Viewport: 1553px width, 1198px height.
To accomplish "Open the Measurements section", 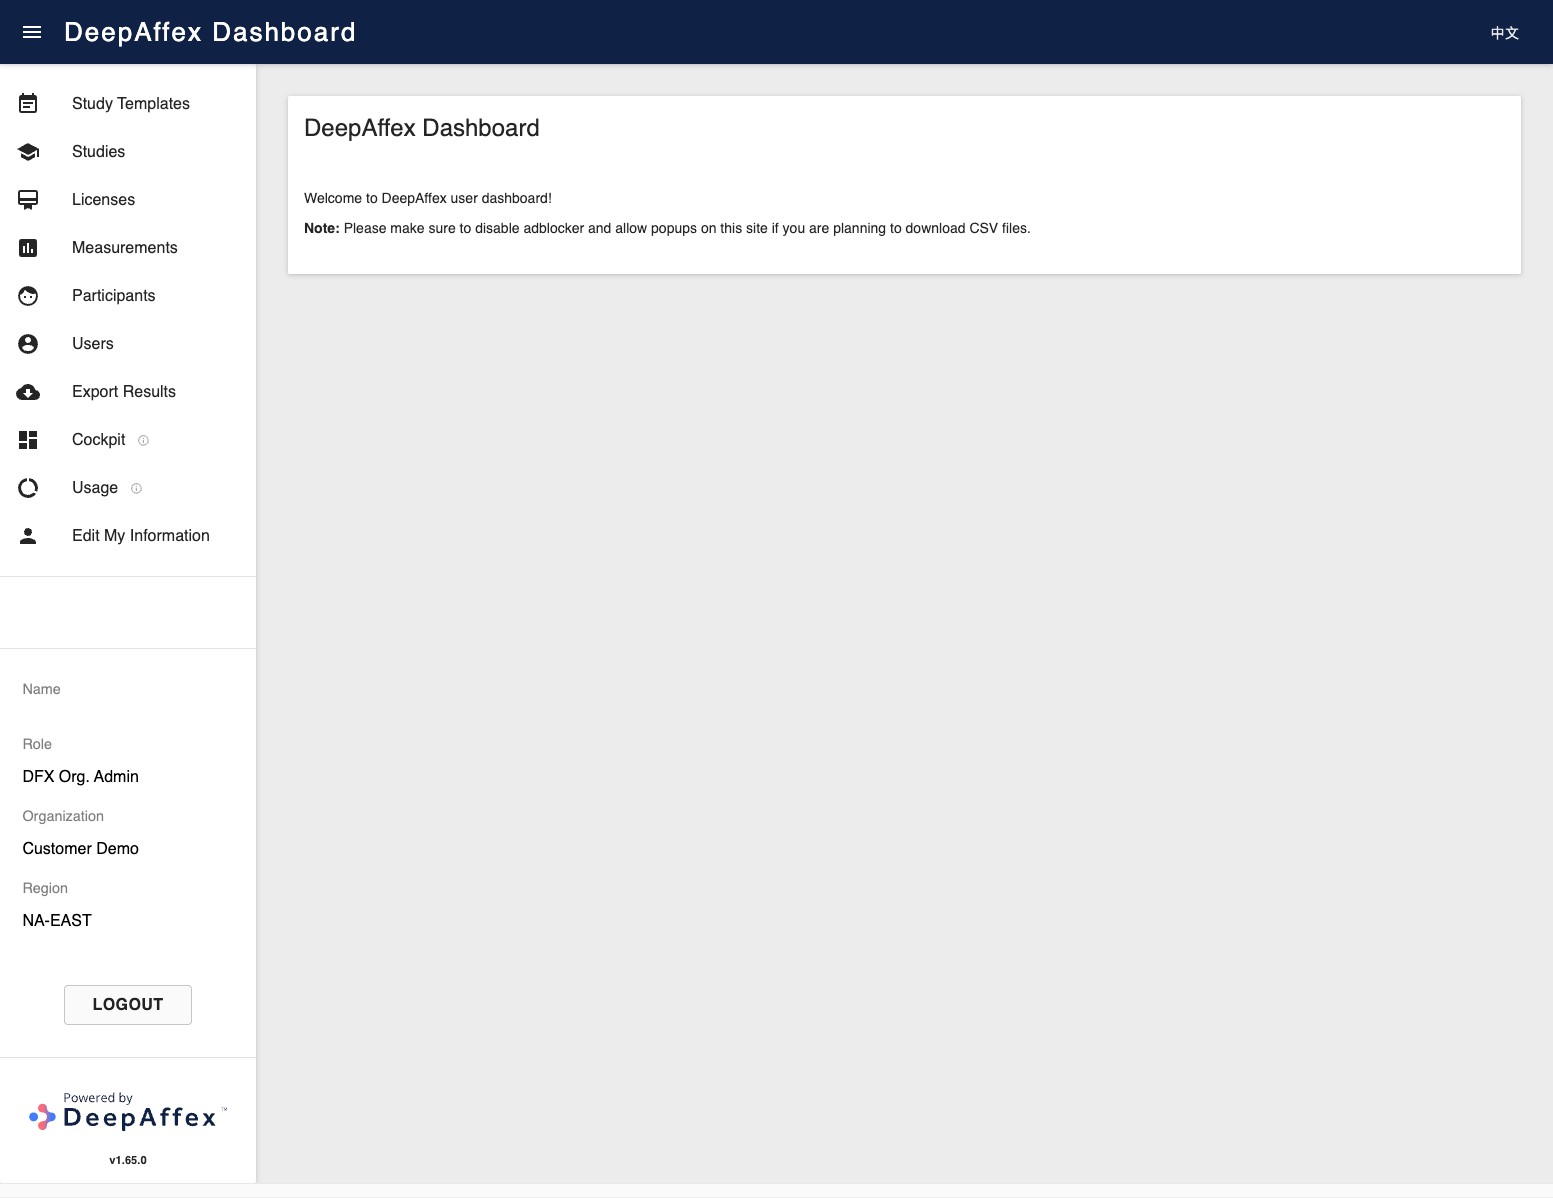I will pyautogui.click(x=128, y=247).
